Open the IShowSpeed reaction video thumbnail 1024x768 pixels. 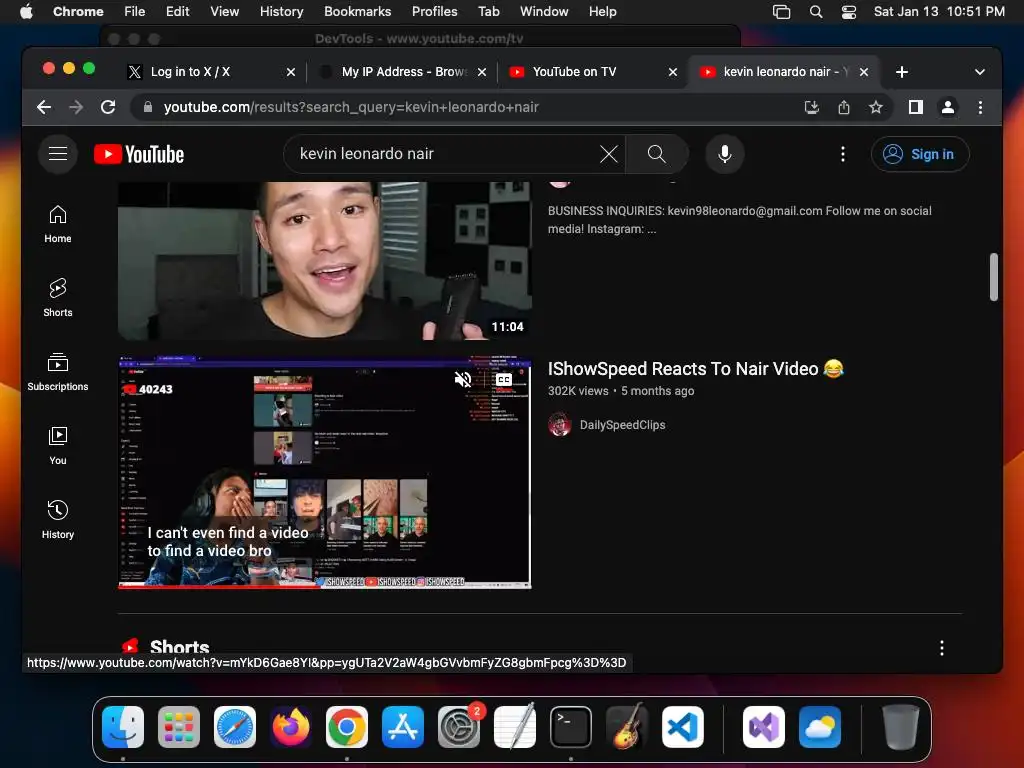point(325,473)
